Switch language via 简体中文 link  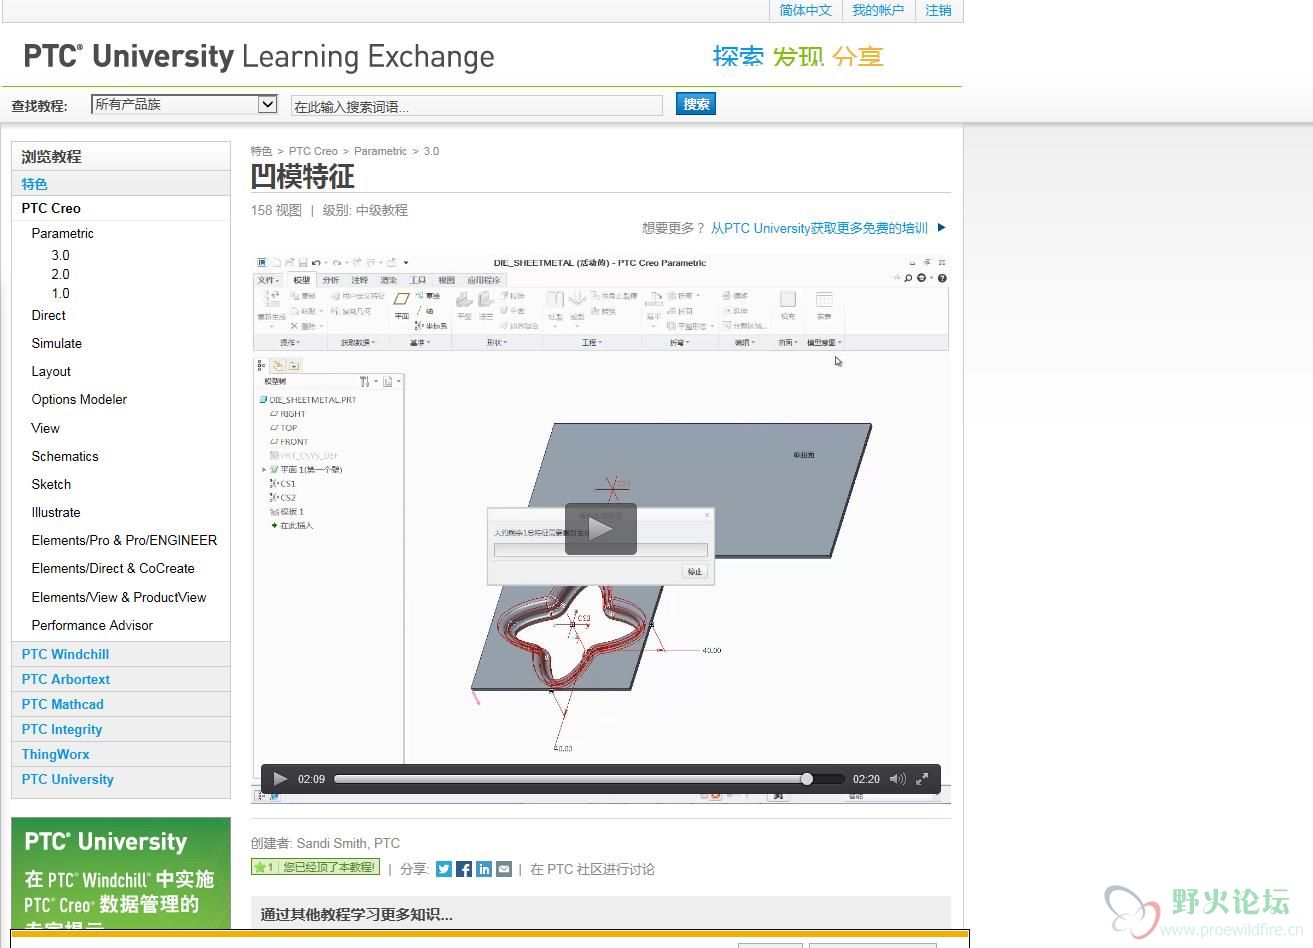pyautogui.click(x=805, y=10)
